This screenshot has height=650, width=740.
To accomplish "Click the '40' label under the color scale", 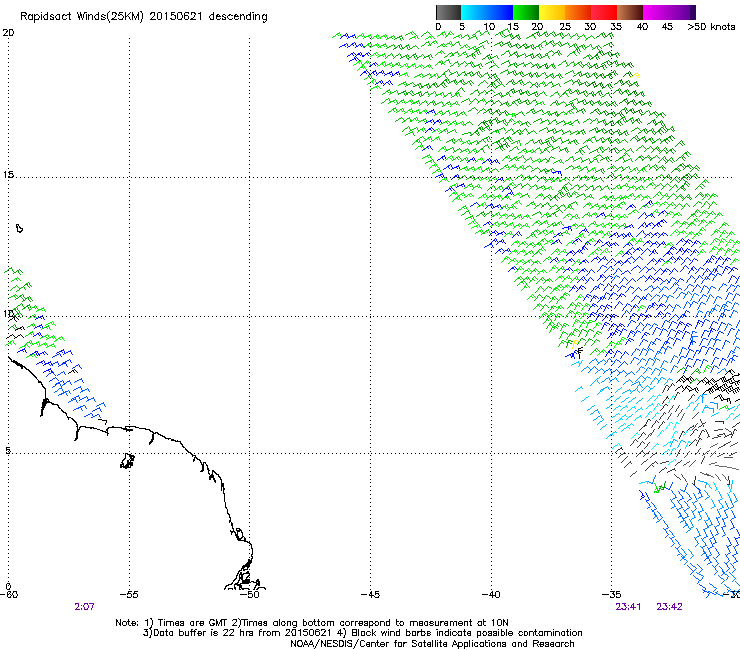I will coord(642,26).
